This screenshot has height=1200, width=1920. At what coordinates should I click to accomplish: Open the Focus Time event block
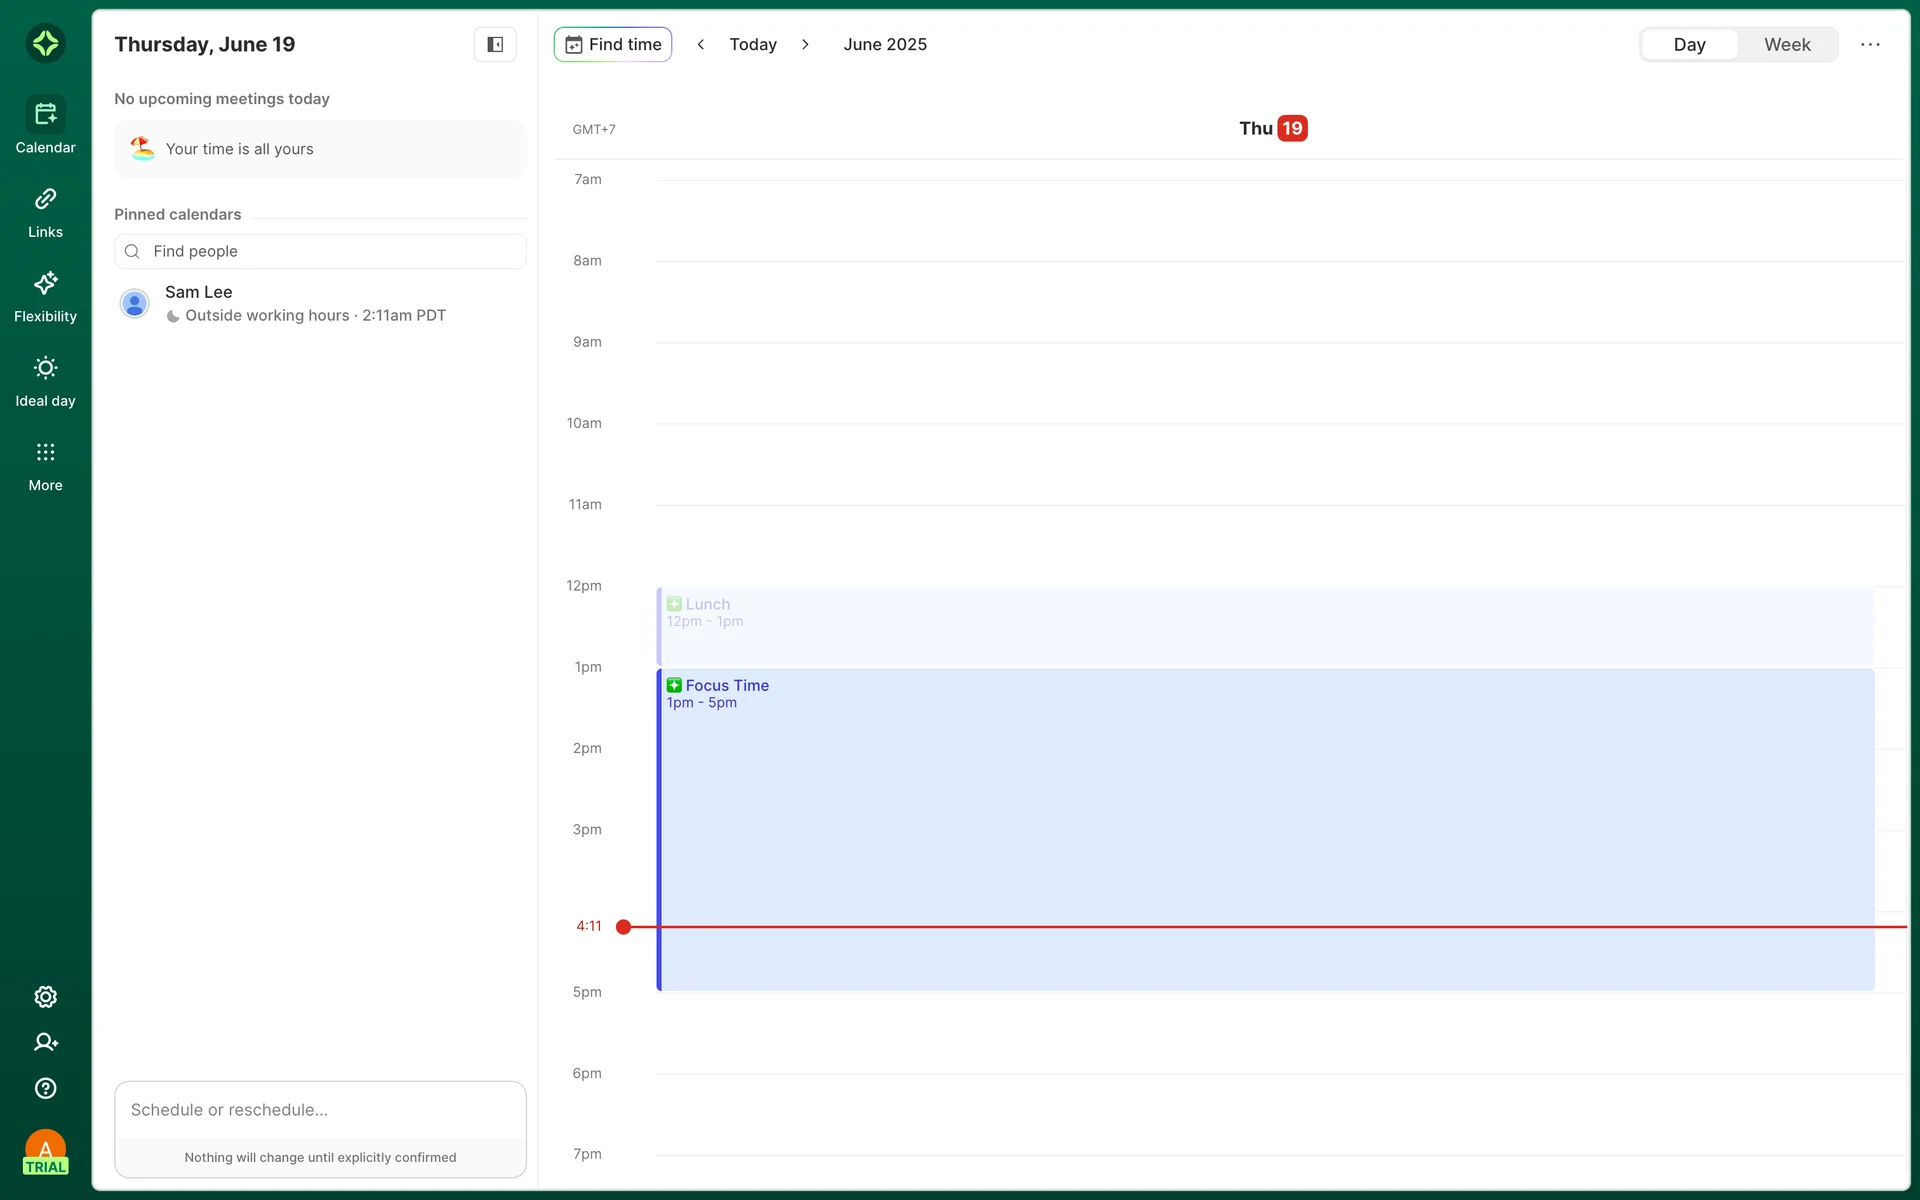pos(1265,830)
